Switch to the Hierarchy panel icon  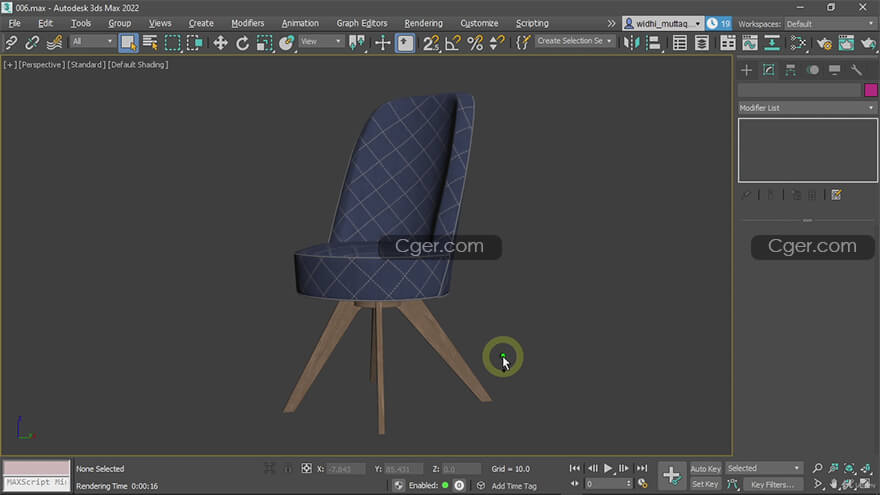(x=790, y=70)
